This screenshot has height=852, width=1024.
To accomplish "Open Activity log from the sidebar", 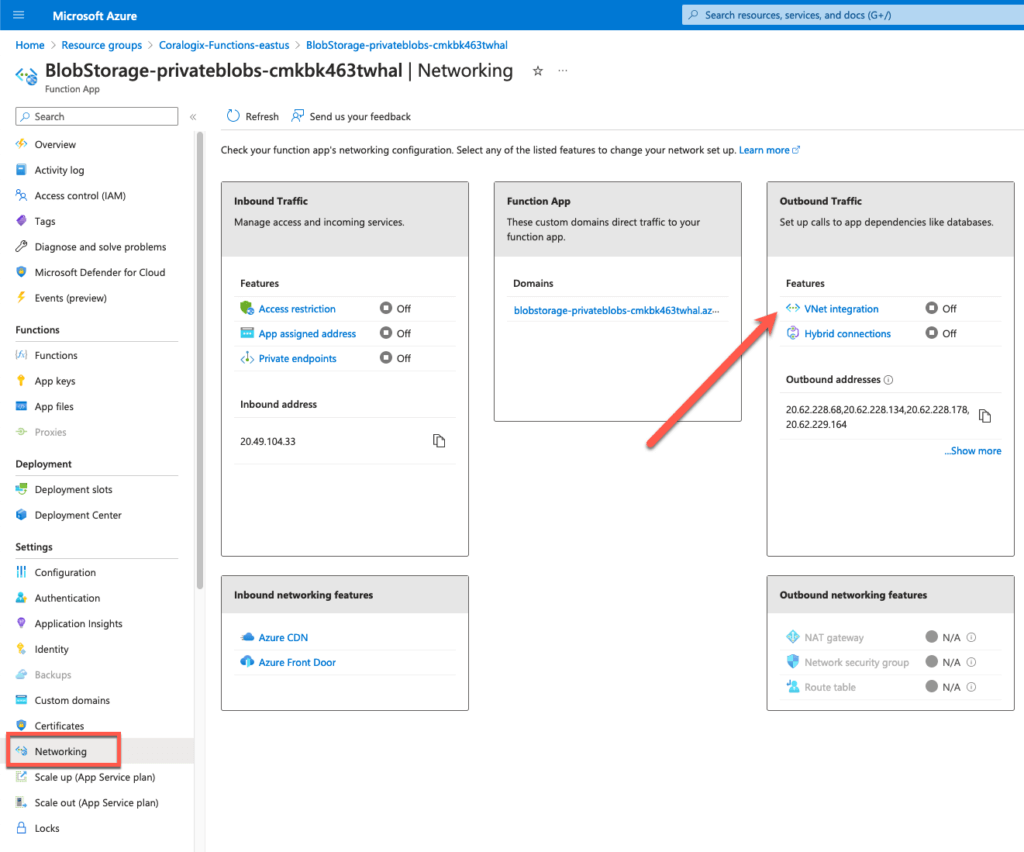I will coord(59,170).
